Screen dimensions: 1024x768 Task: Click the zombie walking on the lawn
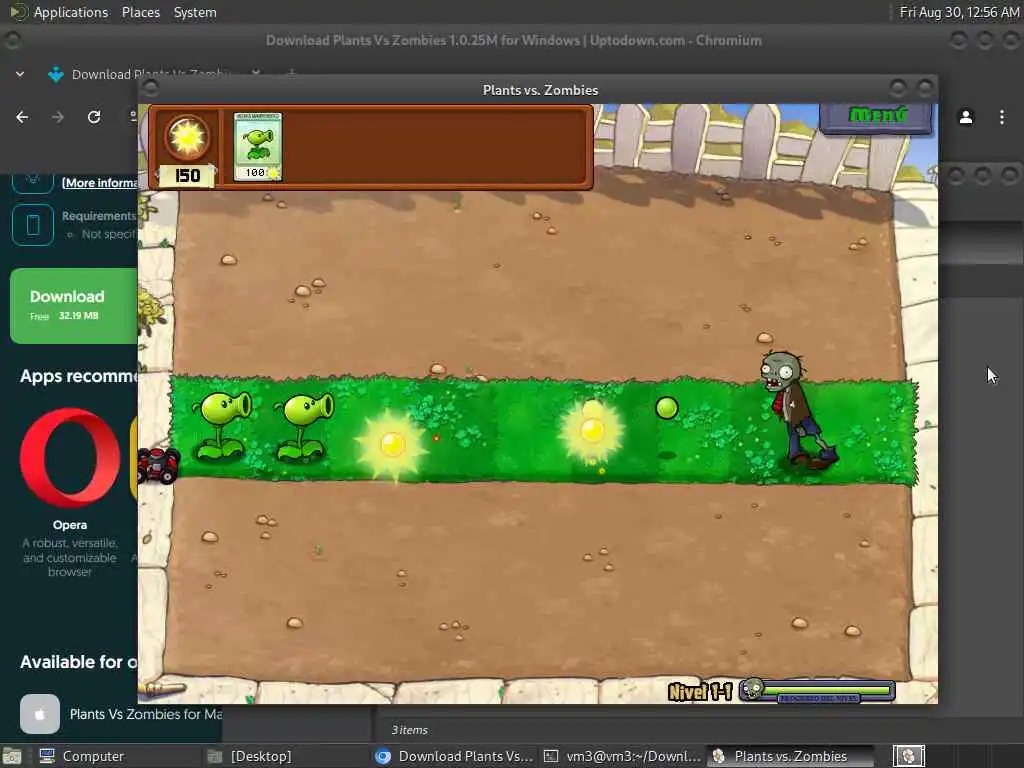coord(797,409)
